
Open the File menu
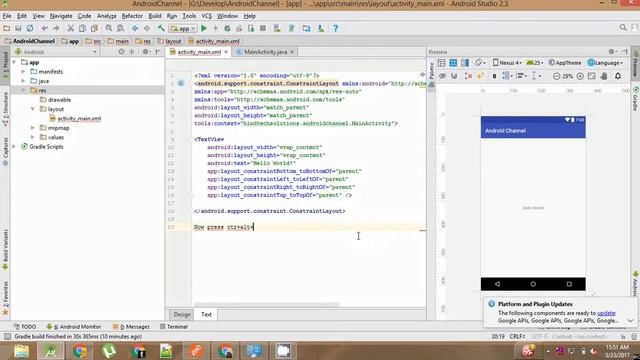7,16
